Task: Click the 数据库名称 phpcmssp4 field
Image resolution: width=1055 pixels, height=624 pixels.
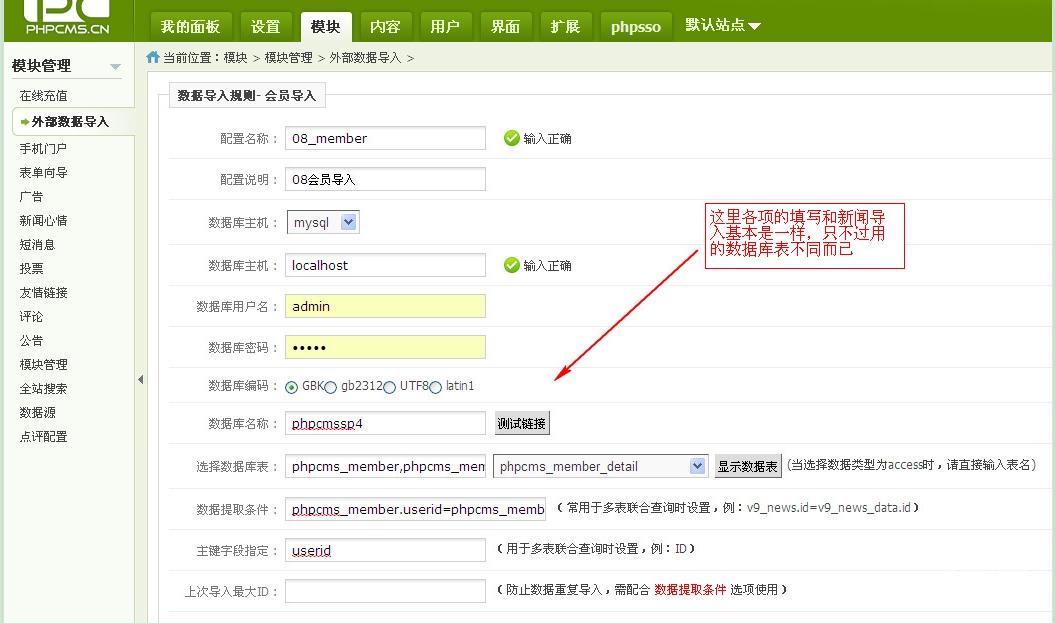Action: 385,423
